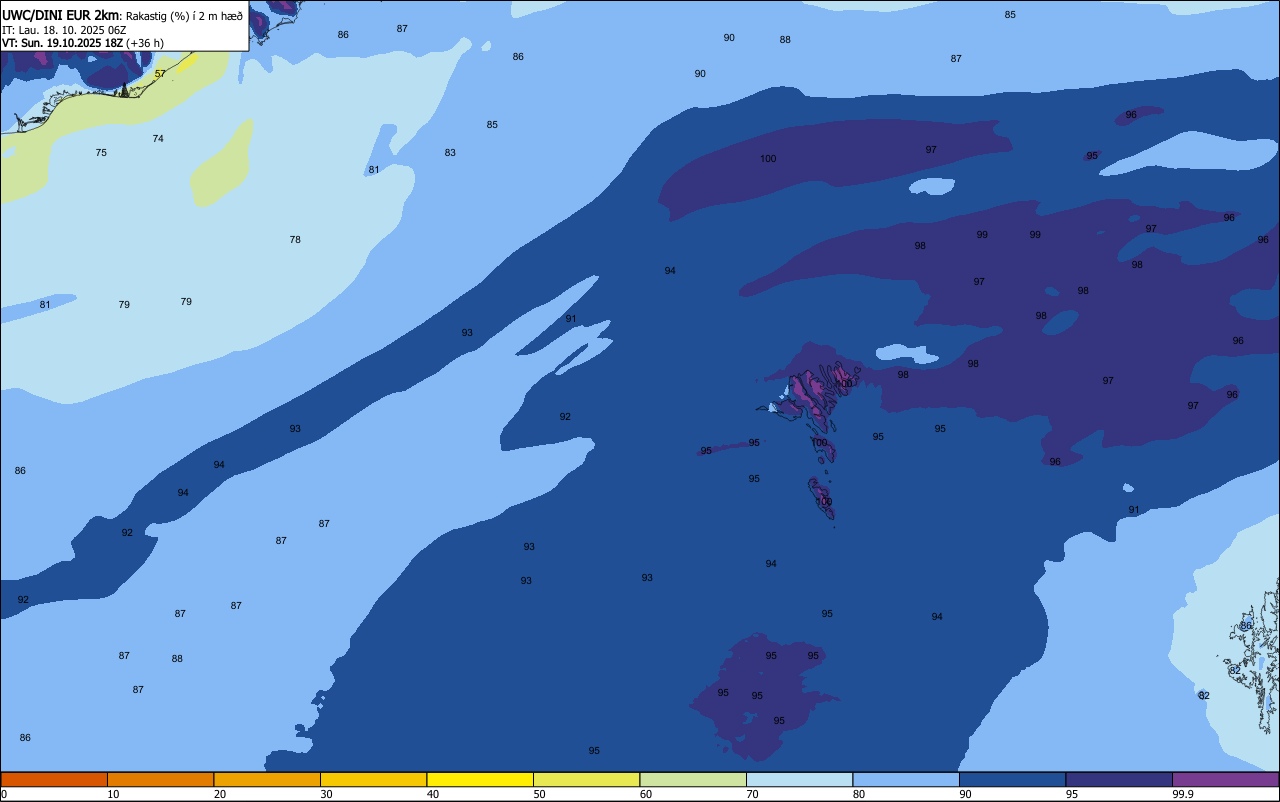Viewport: 1280px width, 802px height.
Task: Click the humidity value 83 on the map
Action: click(450, 153)
